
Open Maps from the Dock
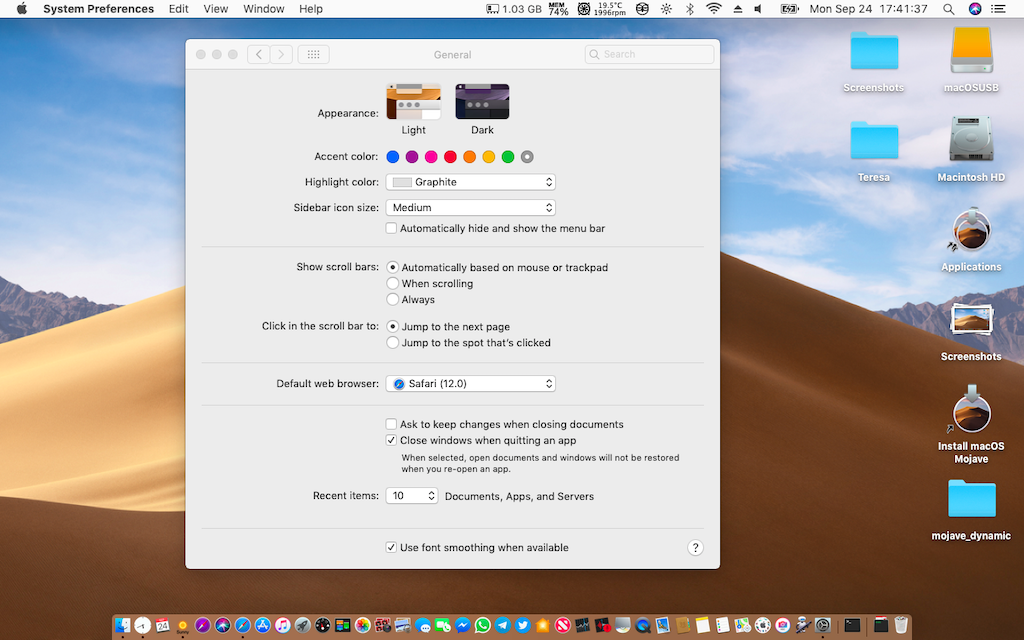click(743, 625)
